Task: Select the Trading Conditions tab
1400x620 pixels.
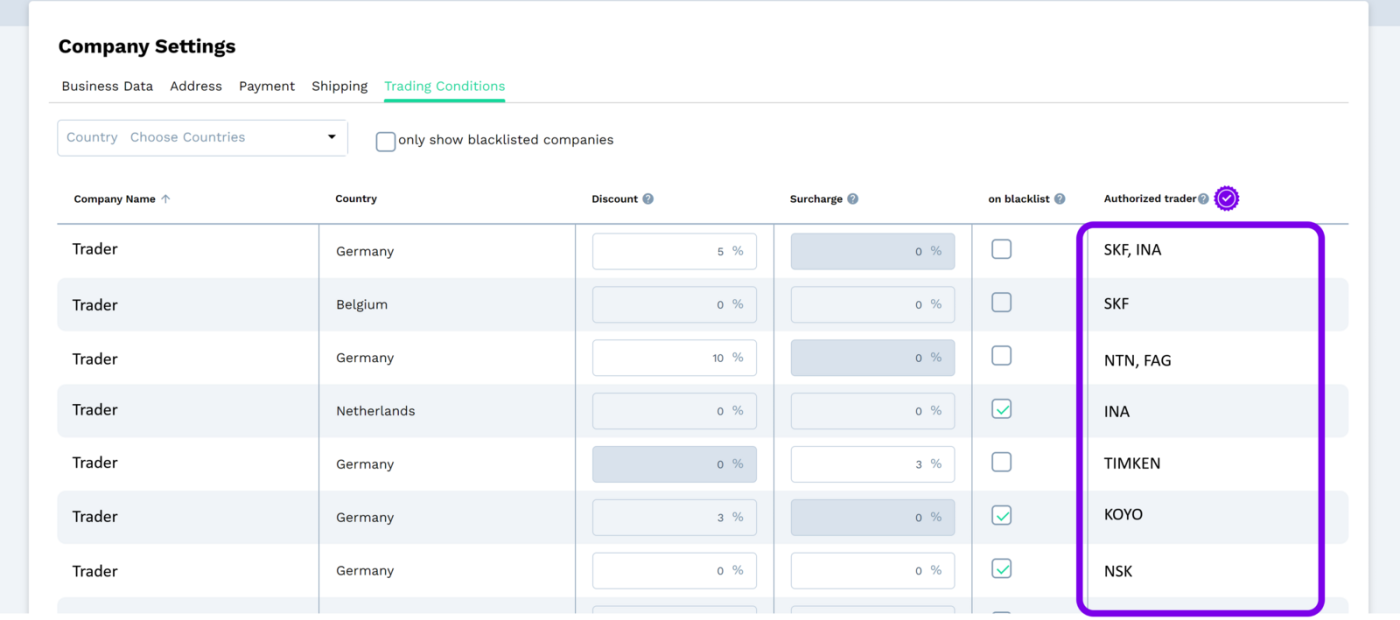Action: [x=445, y=86]
